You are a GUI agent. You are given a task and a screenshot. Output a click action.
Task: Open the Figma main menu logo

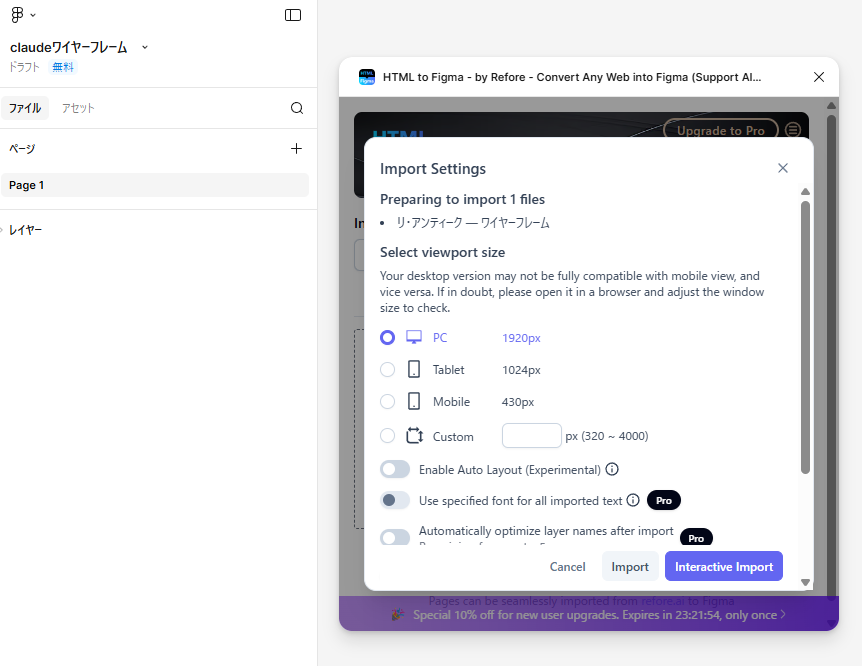pyautogui.click(x=17, y=15)
